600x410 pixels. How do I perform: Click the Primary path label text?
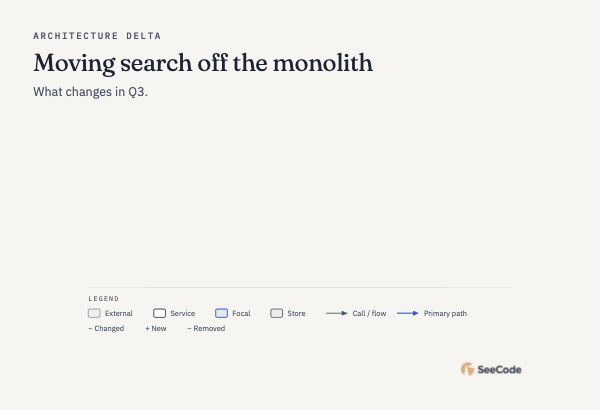click(x=445, y=313)
